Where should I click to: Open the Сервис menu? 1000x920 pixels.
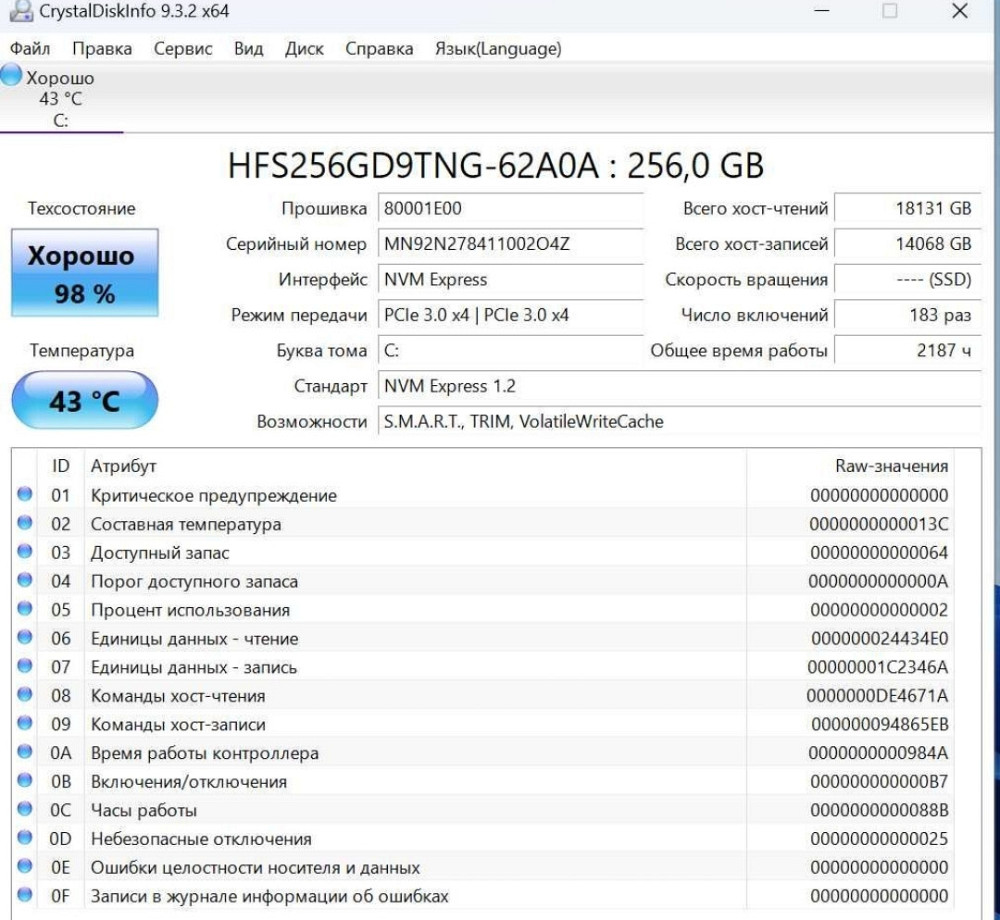tap(183, 48)
